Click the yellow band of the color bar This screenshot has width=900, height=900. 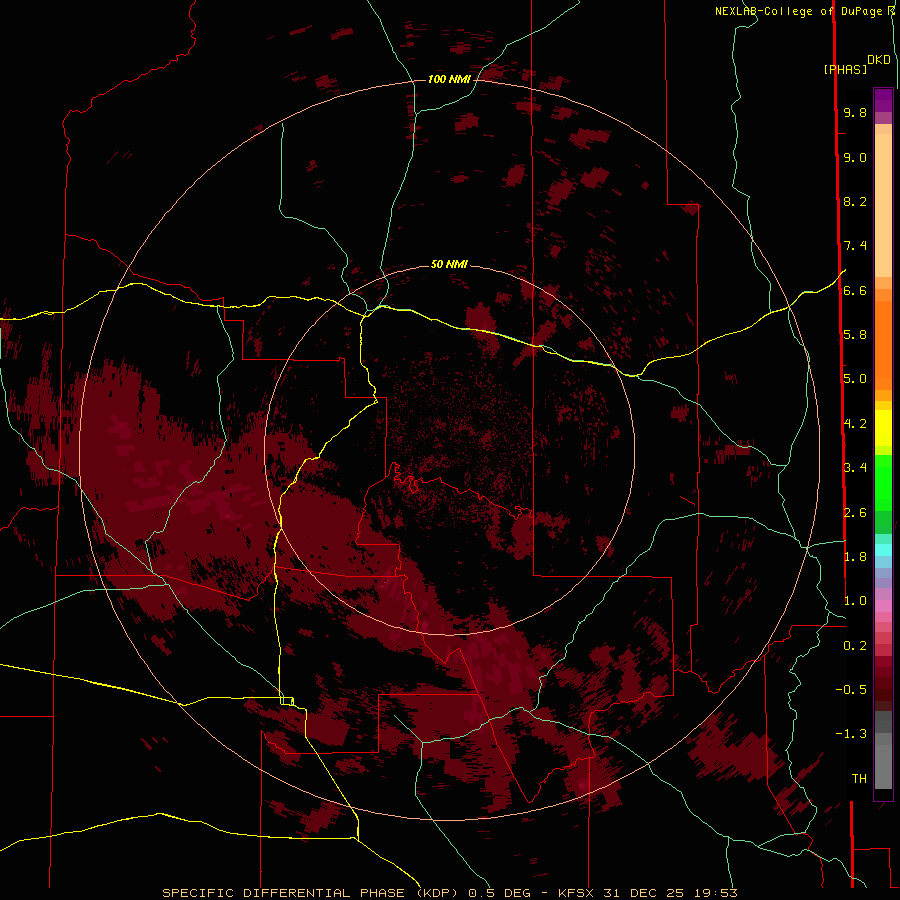tap(883, 428)
